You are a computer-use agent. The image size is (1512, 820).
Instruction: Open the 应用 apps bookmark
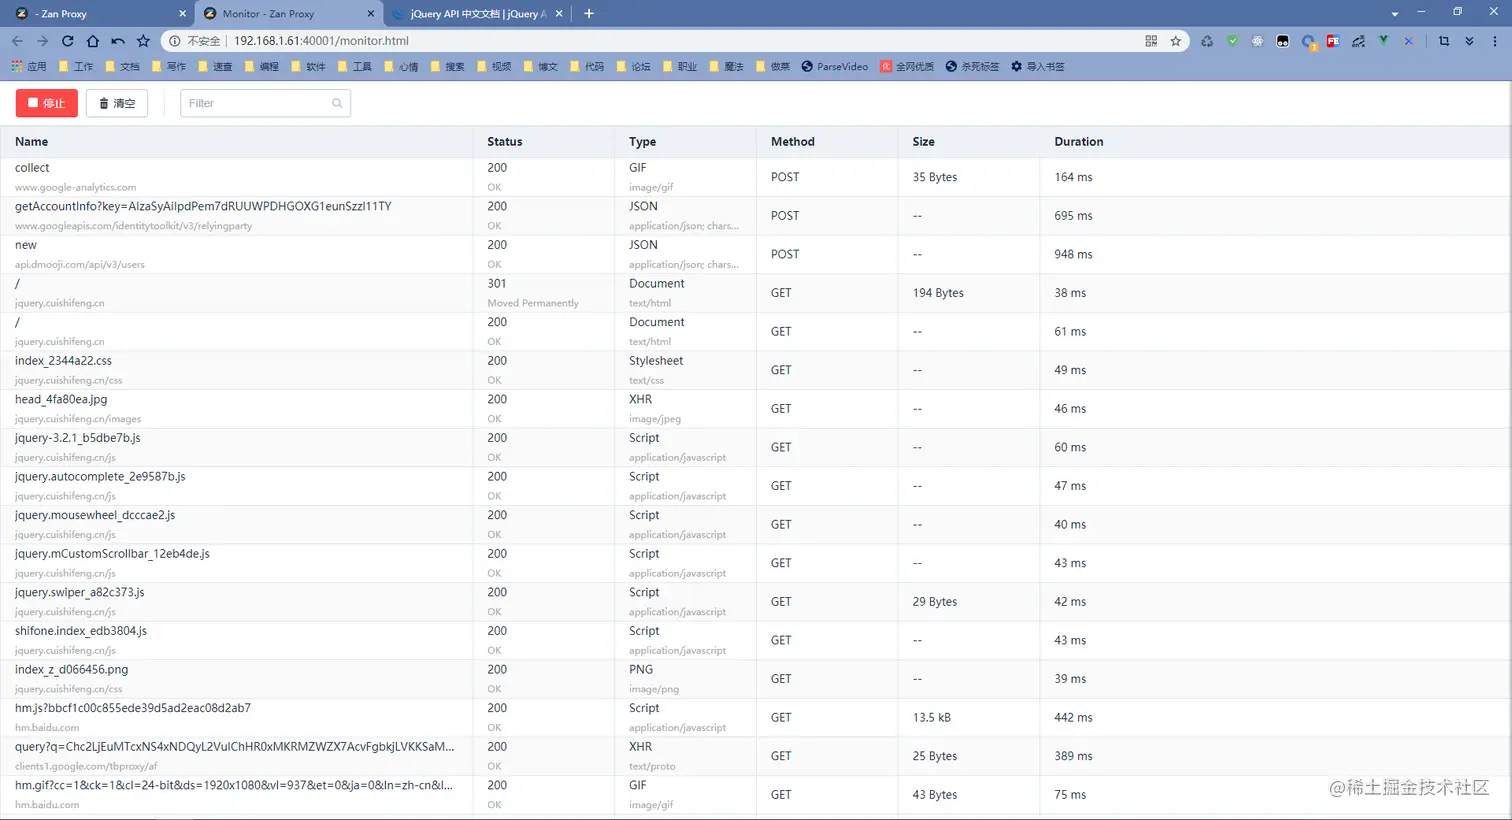coord(29,66)
